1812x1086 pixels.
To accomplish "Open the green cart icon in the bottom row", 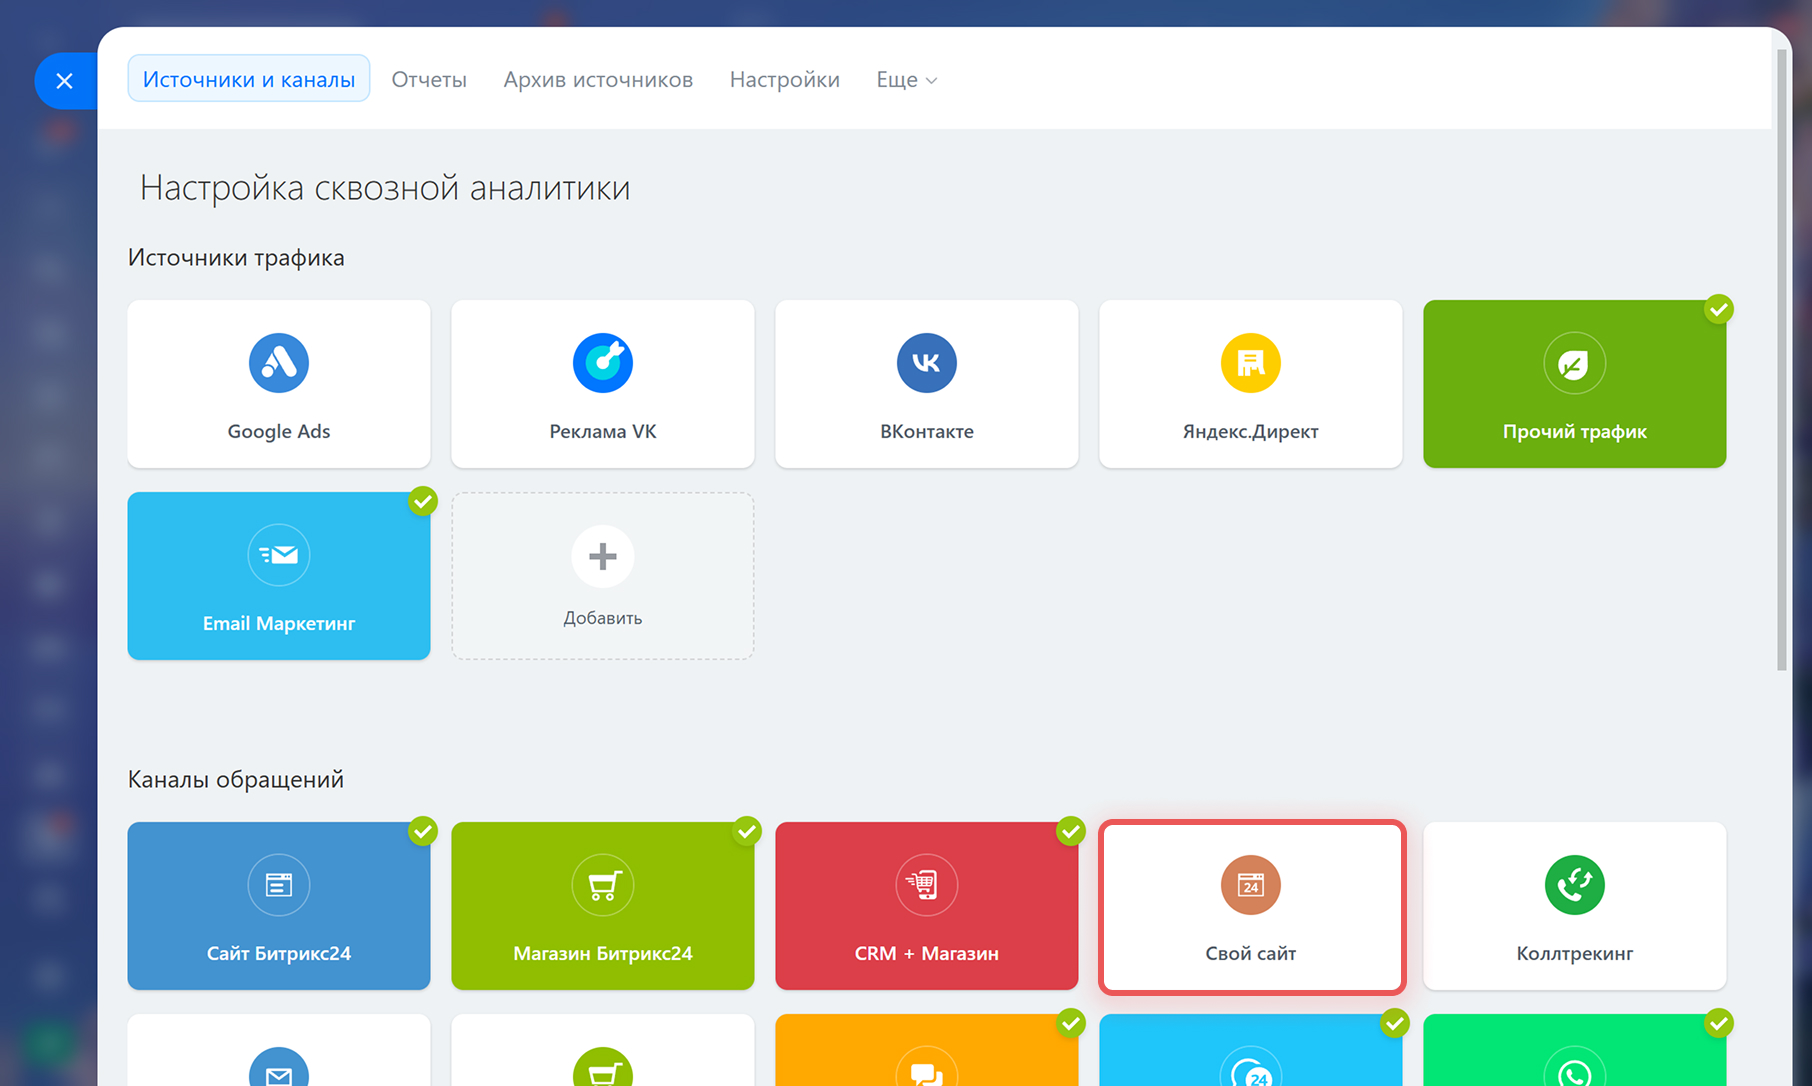I will (603, 1066).
